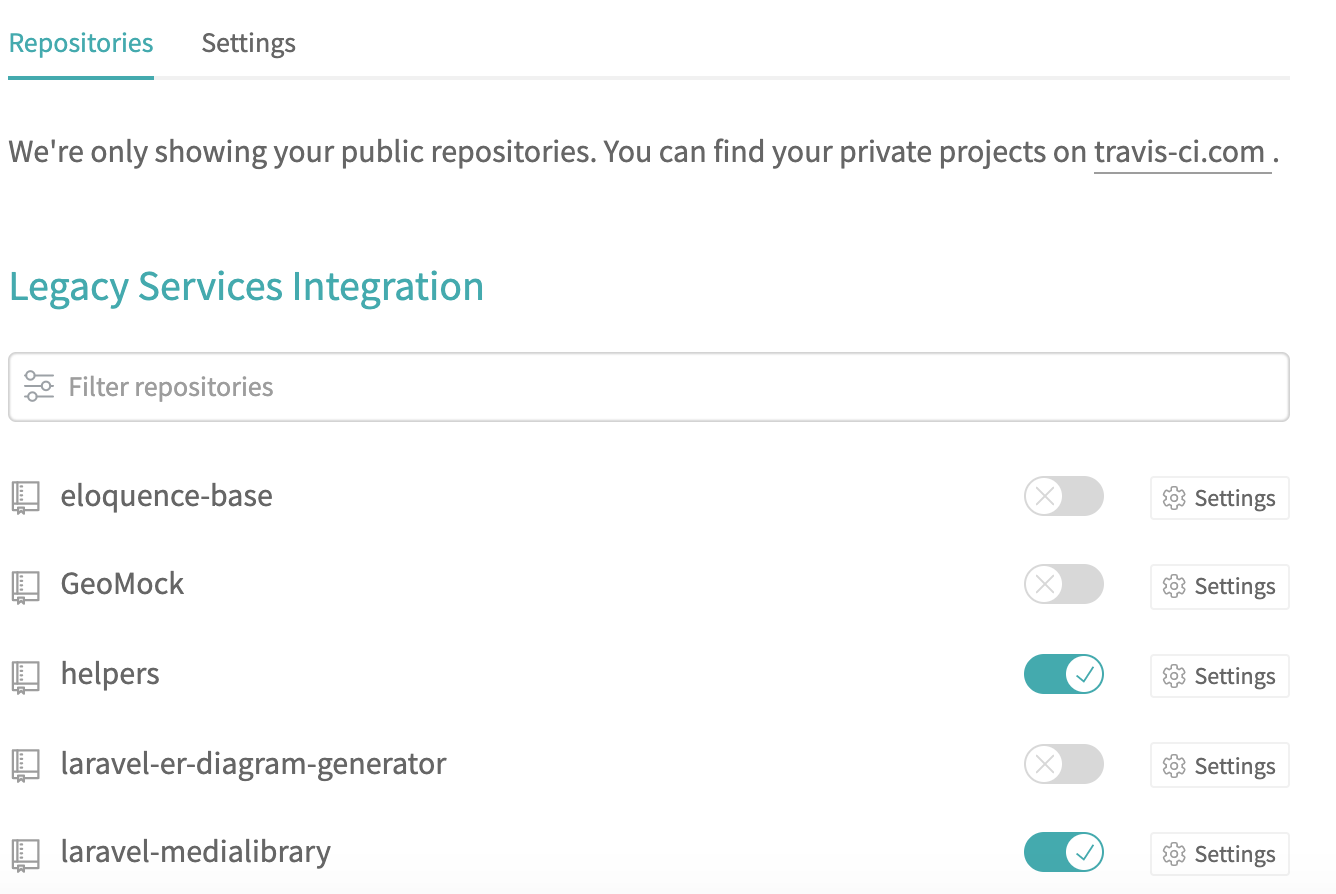The width and height of the screenshot is (1336, 894).
Task: Click the book icon next to GeoMock
Action: click(25, 585)
